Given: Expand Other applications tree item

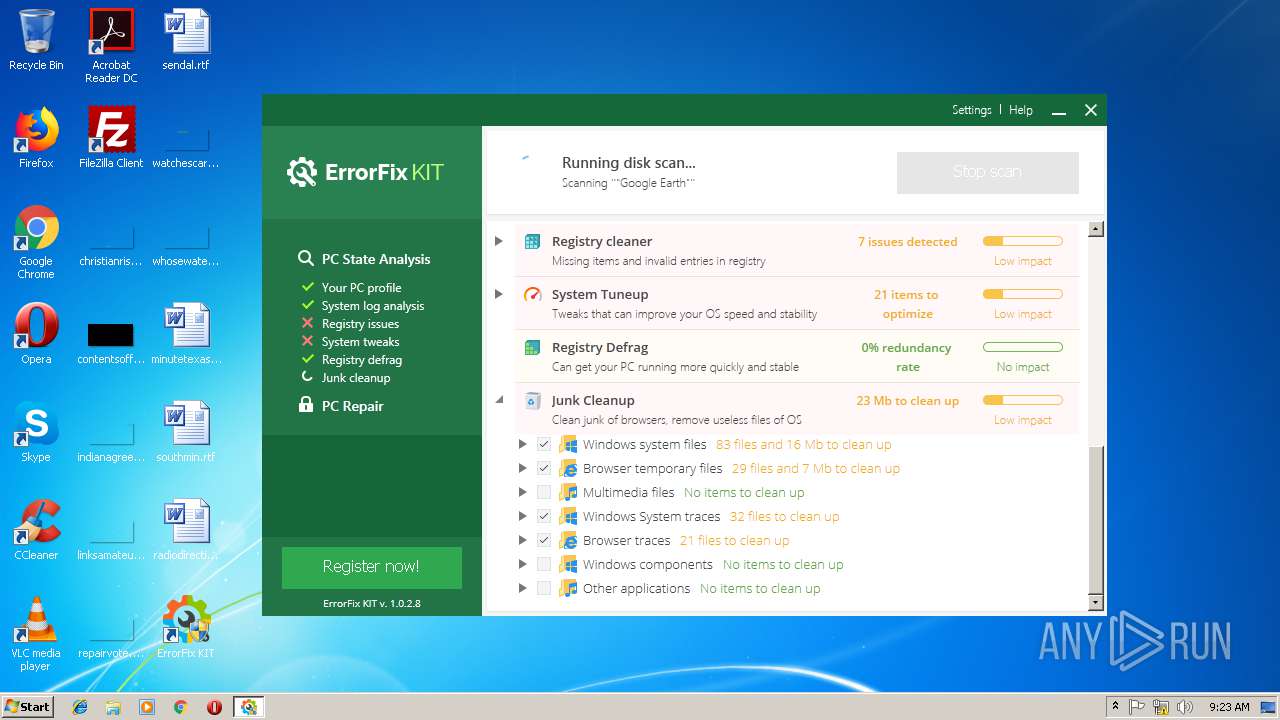Looking at the screenshot, I should point(522,588).
